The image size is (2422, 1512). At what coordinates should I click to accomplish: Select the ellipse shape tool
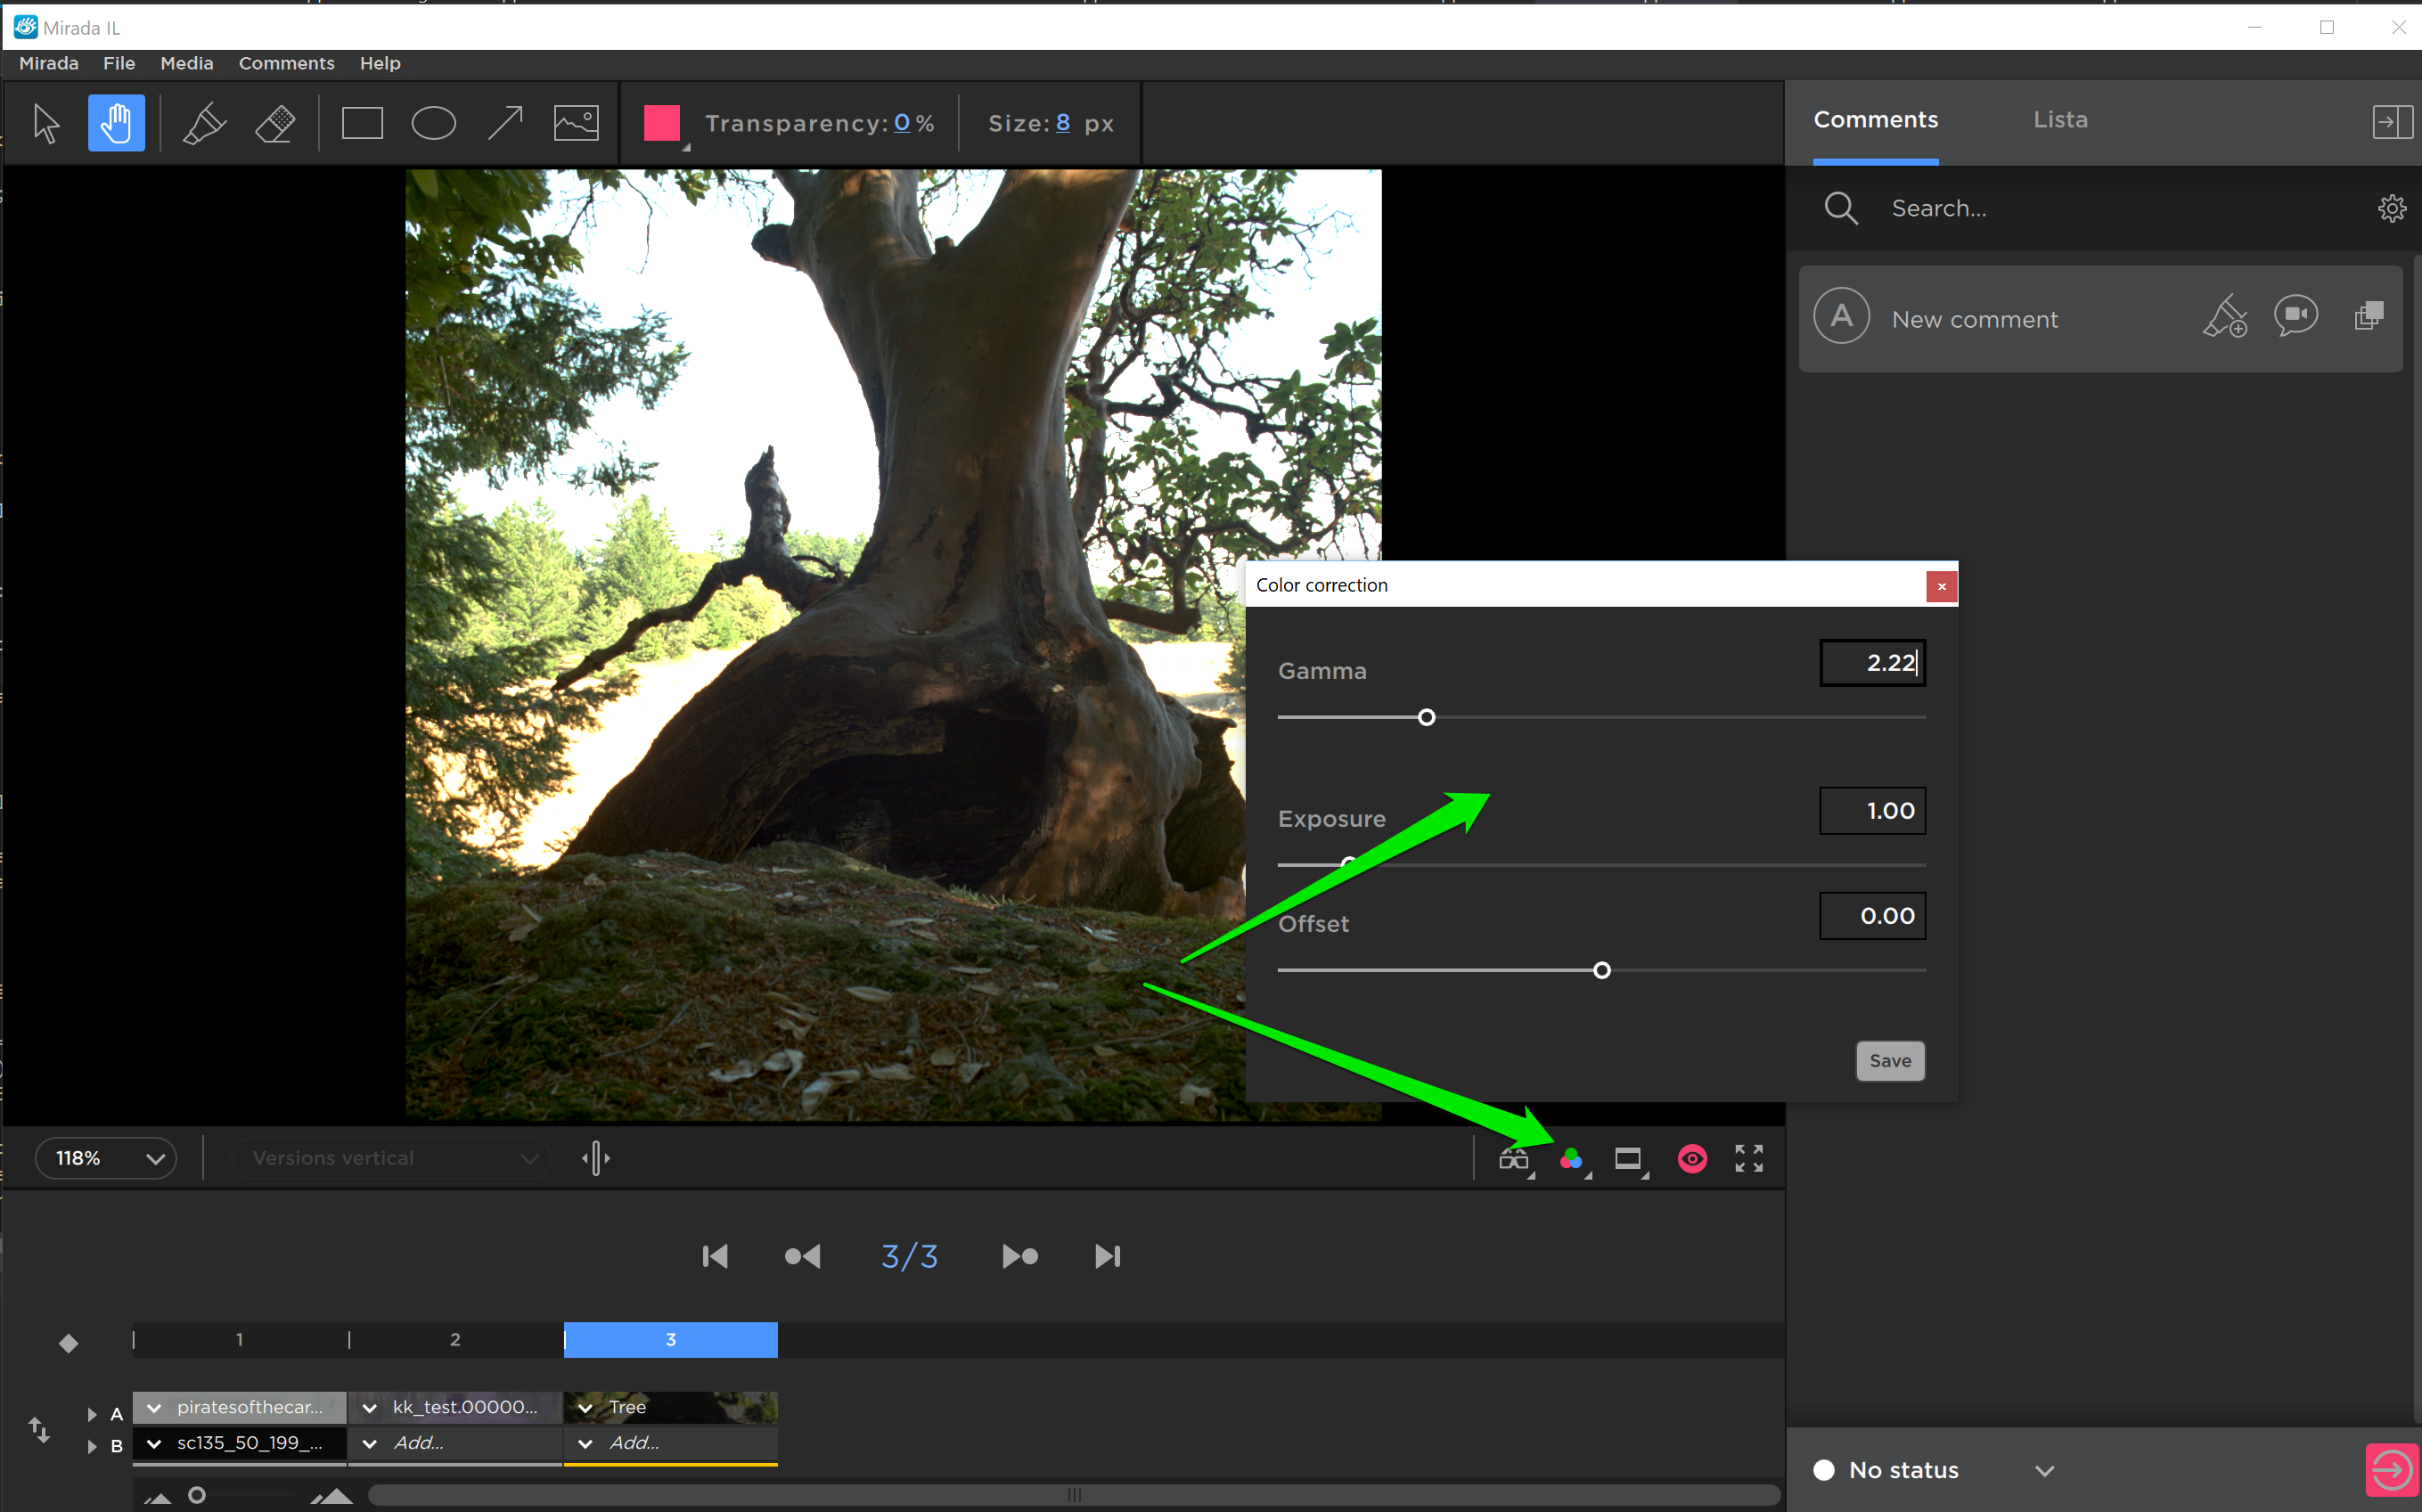click(x=433, y=124)
